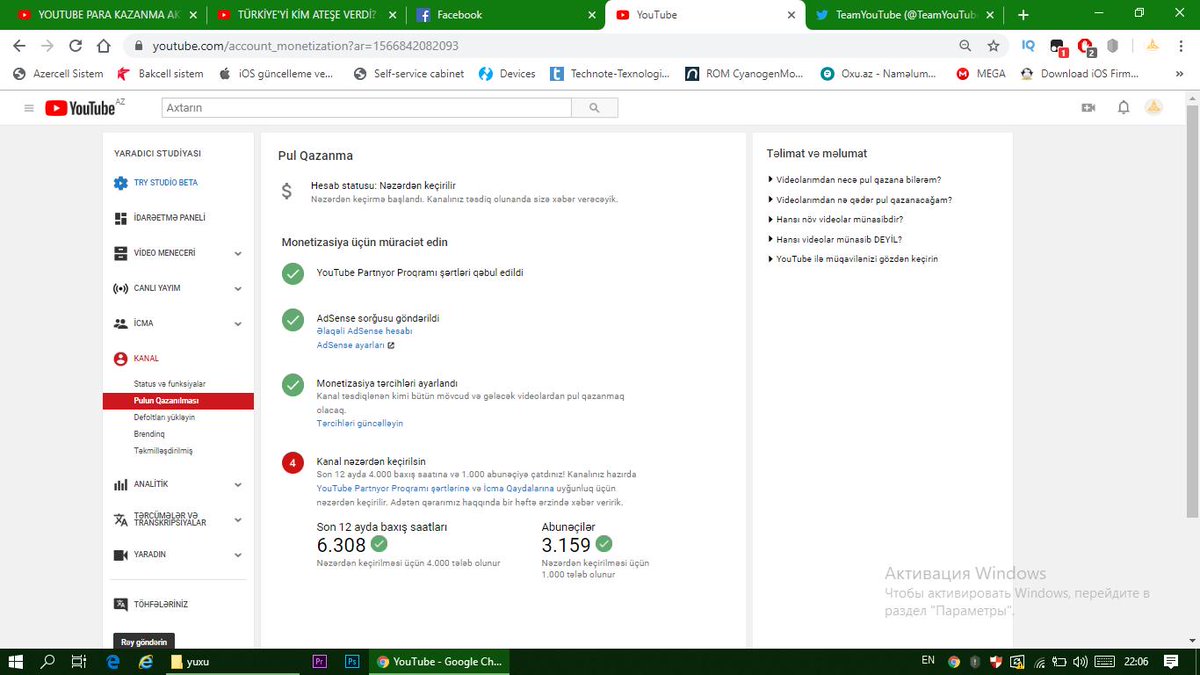
Task: Expand 'Hansı videolar münasib DEYİL?' help item
Action: pyautogui.click(x=839, y=239)
